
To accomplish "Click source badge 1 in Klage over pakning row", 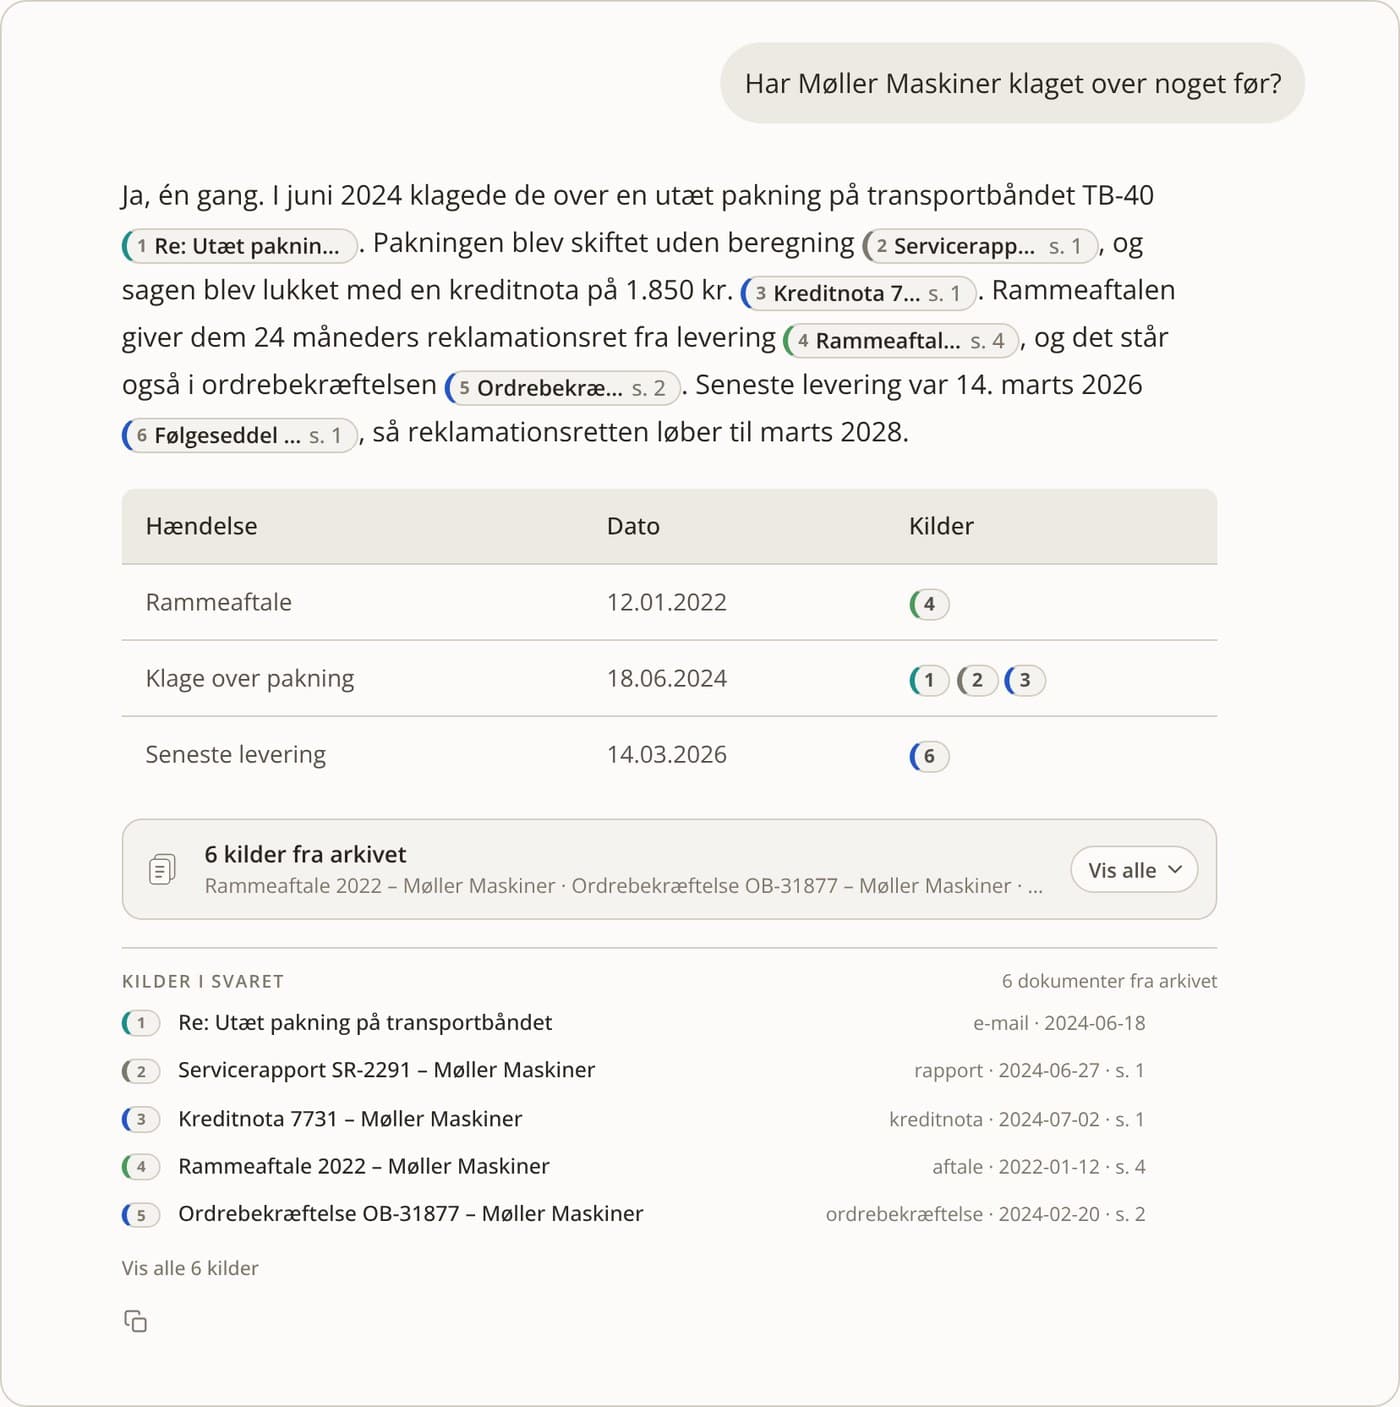I will (929, 680).
